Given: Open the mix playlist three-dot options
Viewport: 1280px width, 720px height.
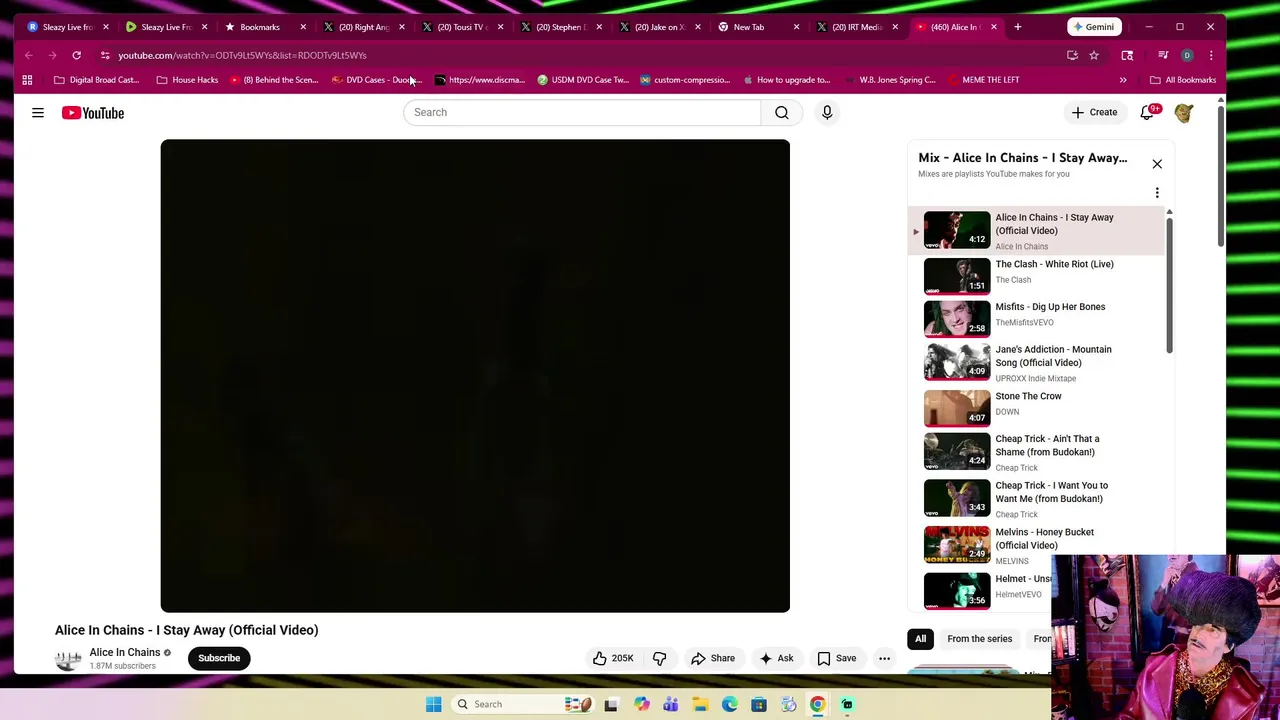Looking at the screenshot, I should point(1157,193).
